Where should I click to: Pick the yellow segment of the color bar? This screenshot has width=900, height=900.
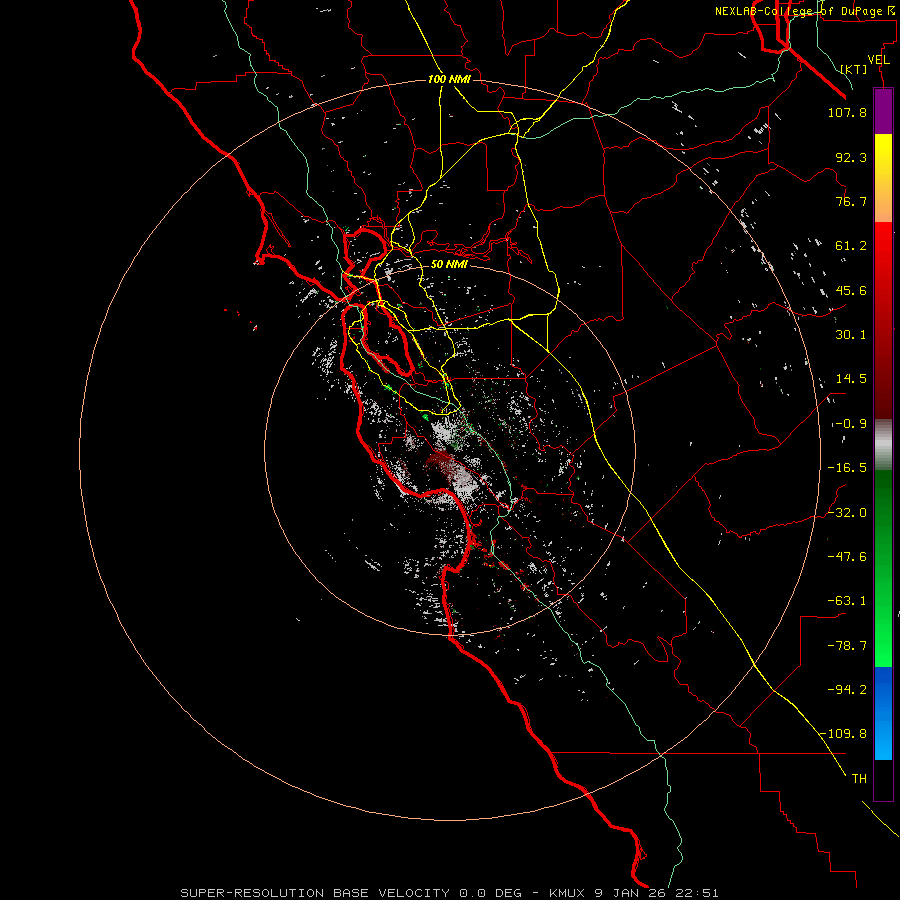(883, 178)
